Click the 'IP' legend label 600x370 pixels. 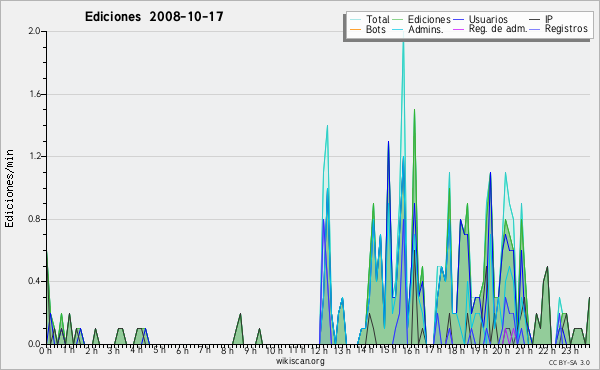coord(549,19)
